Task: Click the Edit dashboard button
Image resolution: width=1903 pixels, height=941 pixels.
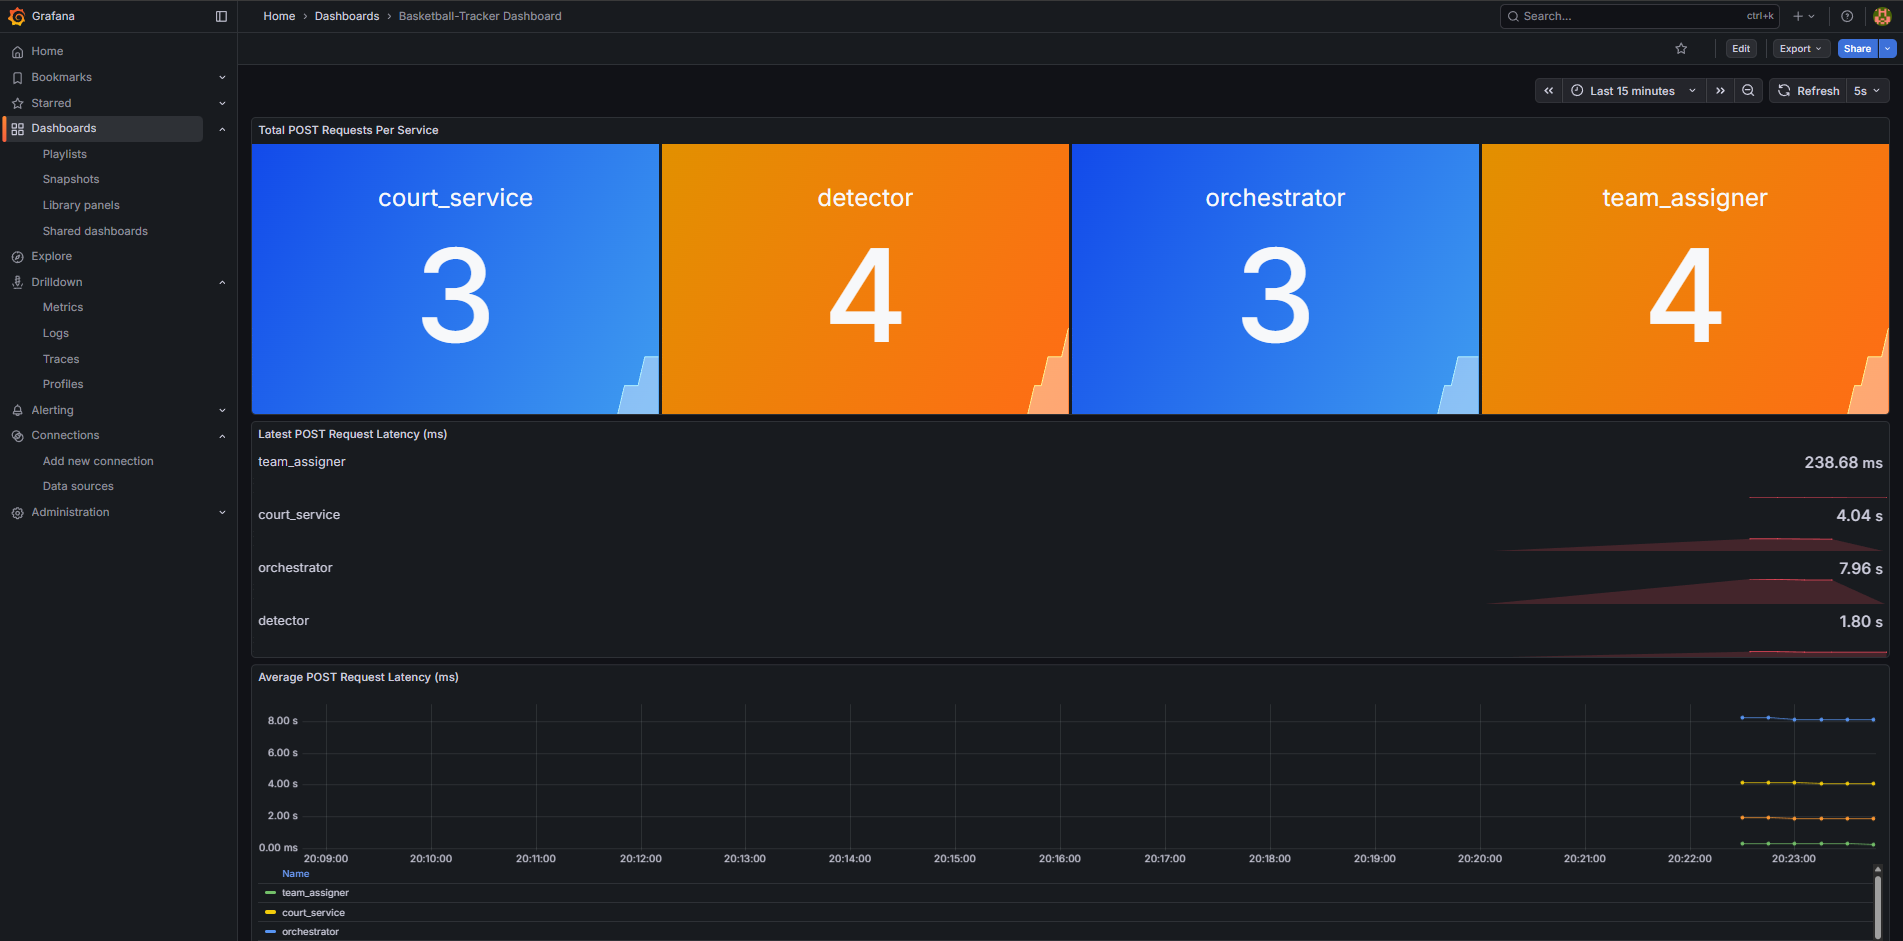Action: [1741, 49]
